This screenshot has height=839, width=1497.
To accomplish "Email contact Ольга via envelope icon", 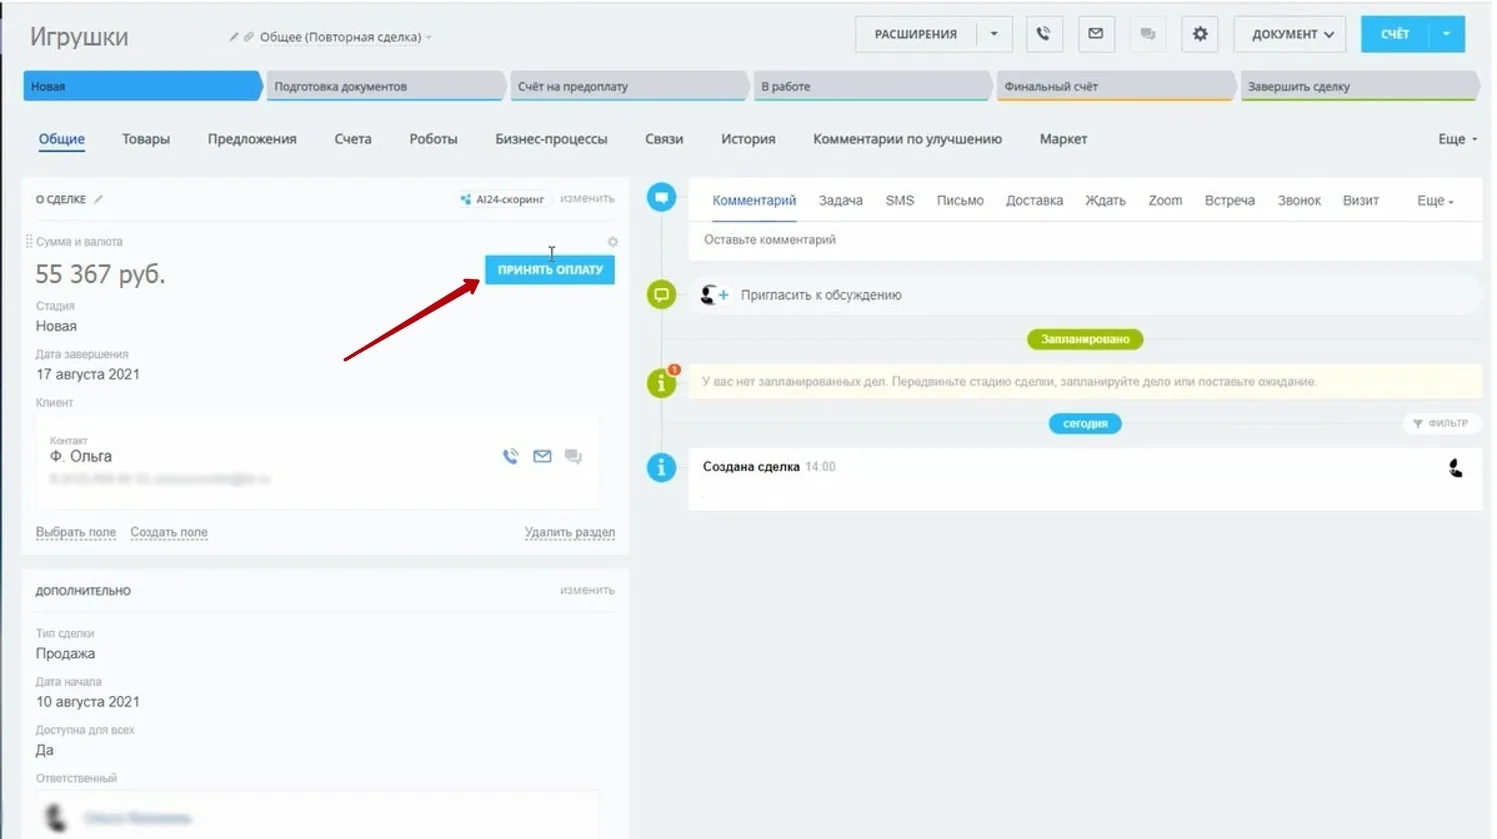I will (x=542, y=456).
